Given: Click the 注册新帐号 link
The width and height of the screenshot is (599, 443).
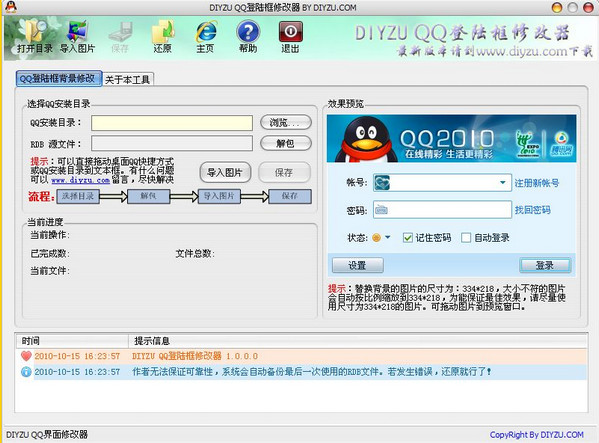Looking at the screenshot, I should 537,183.
